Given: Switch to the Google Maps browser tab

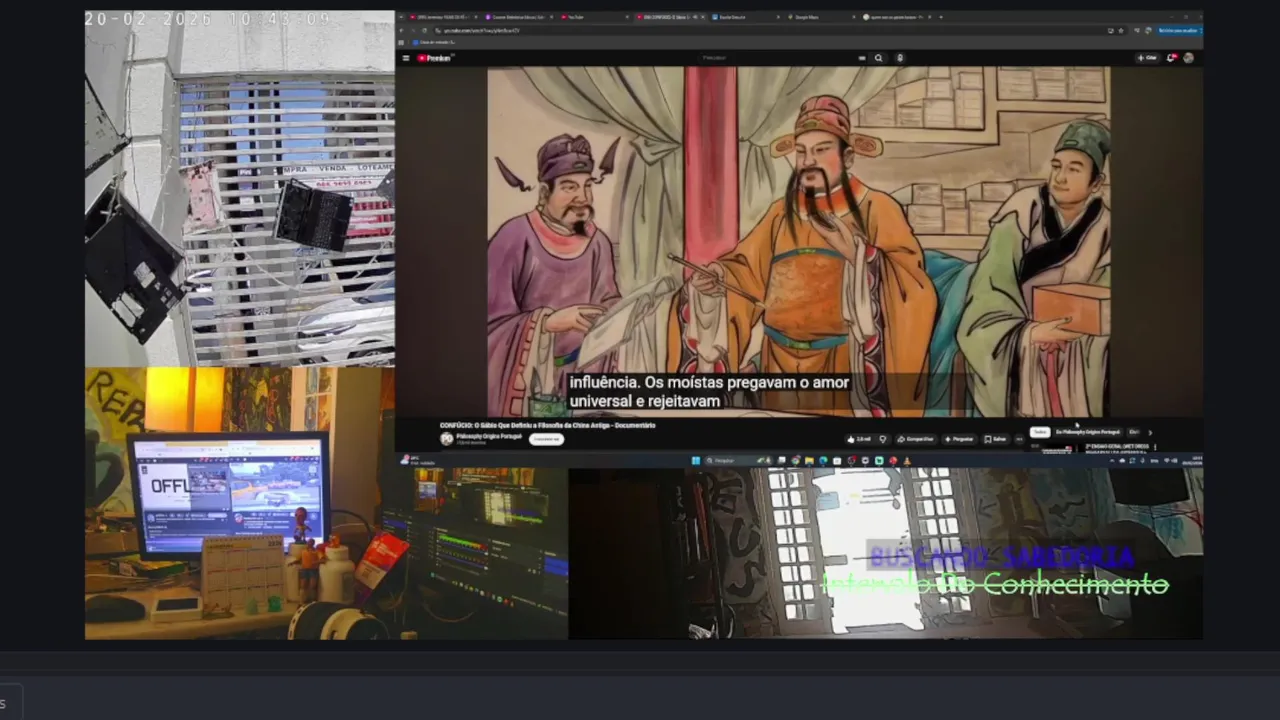Looking at the screenshot, I should (x=822, y=17).
